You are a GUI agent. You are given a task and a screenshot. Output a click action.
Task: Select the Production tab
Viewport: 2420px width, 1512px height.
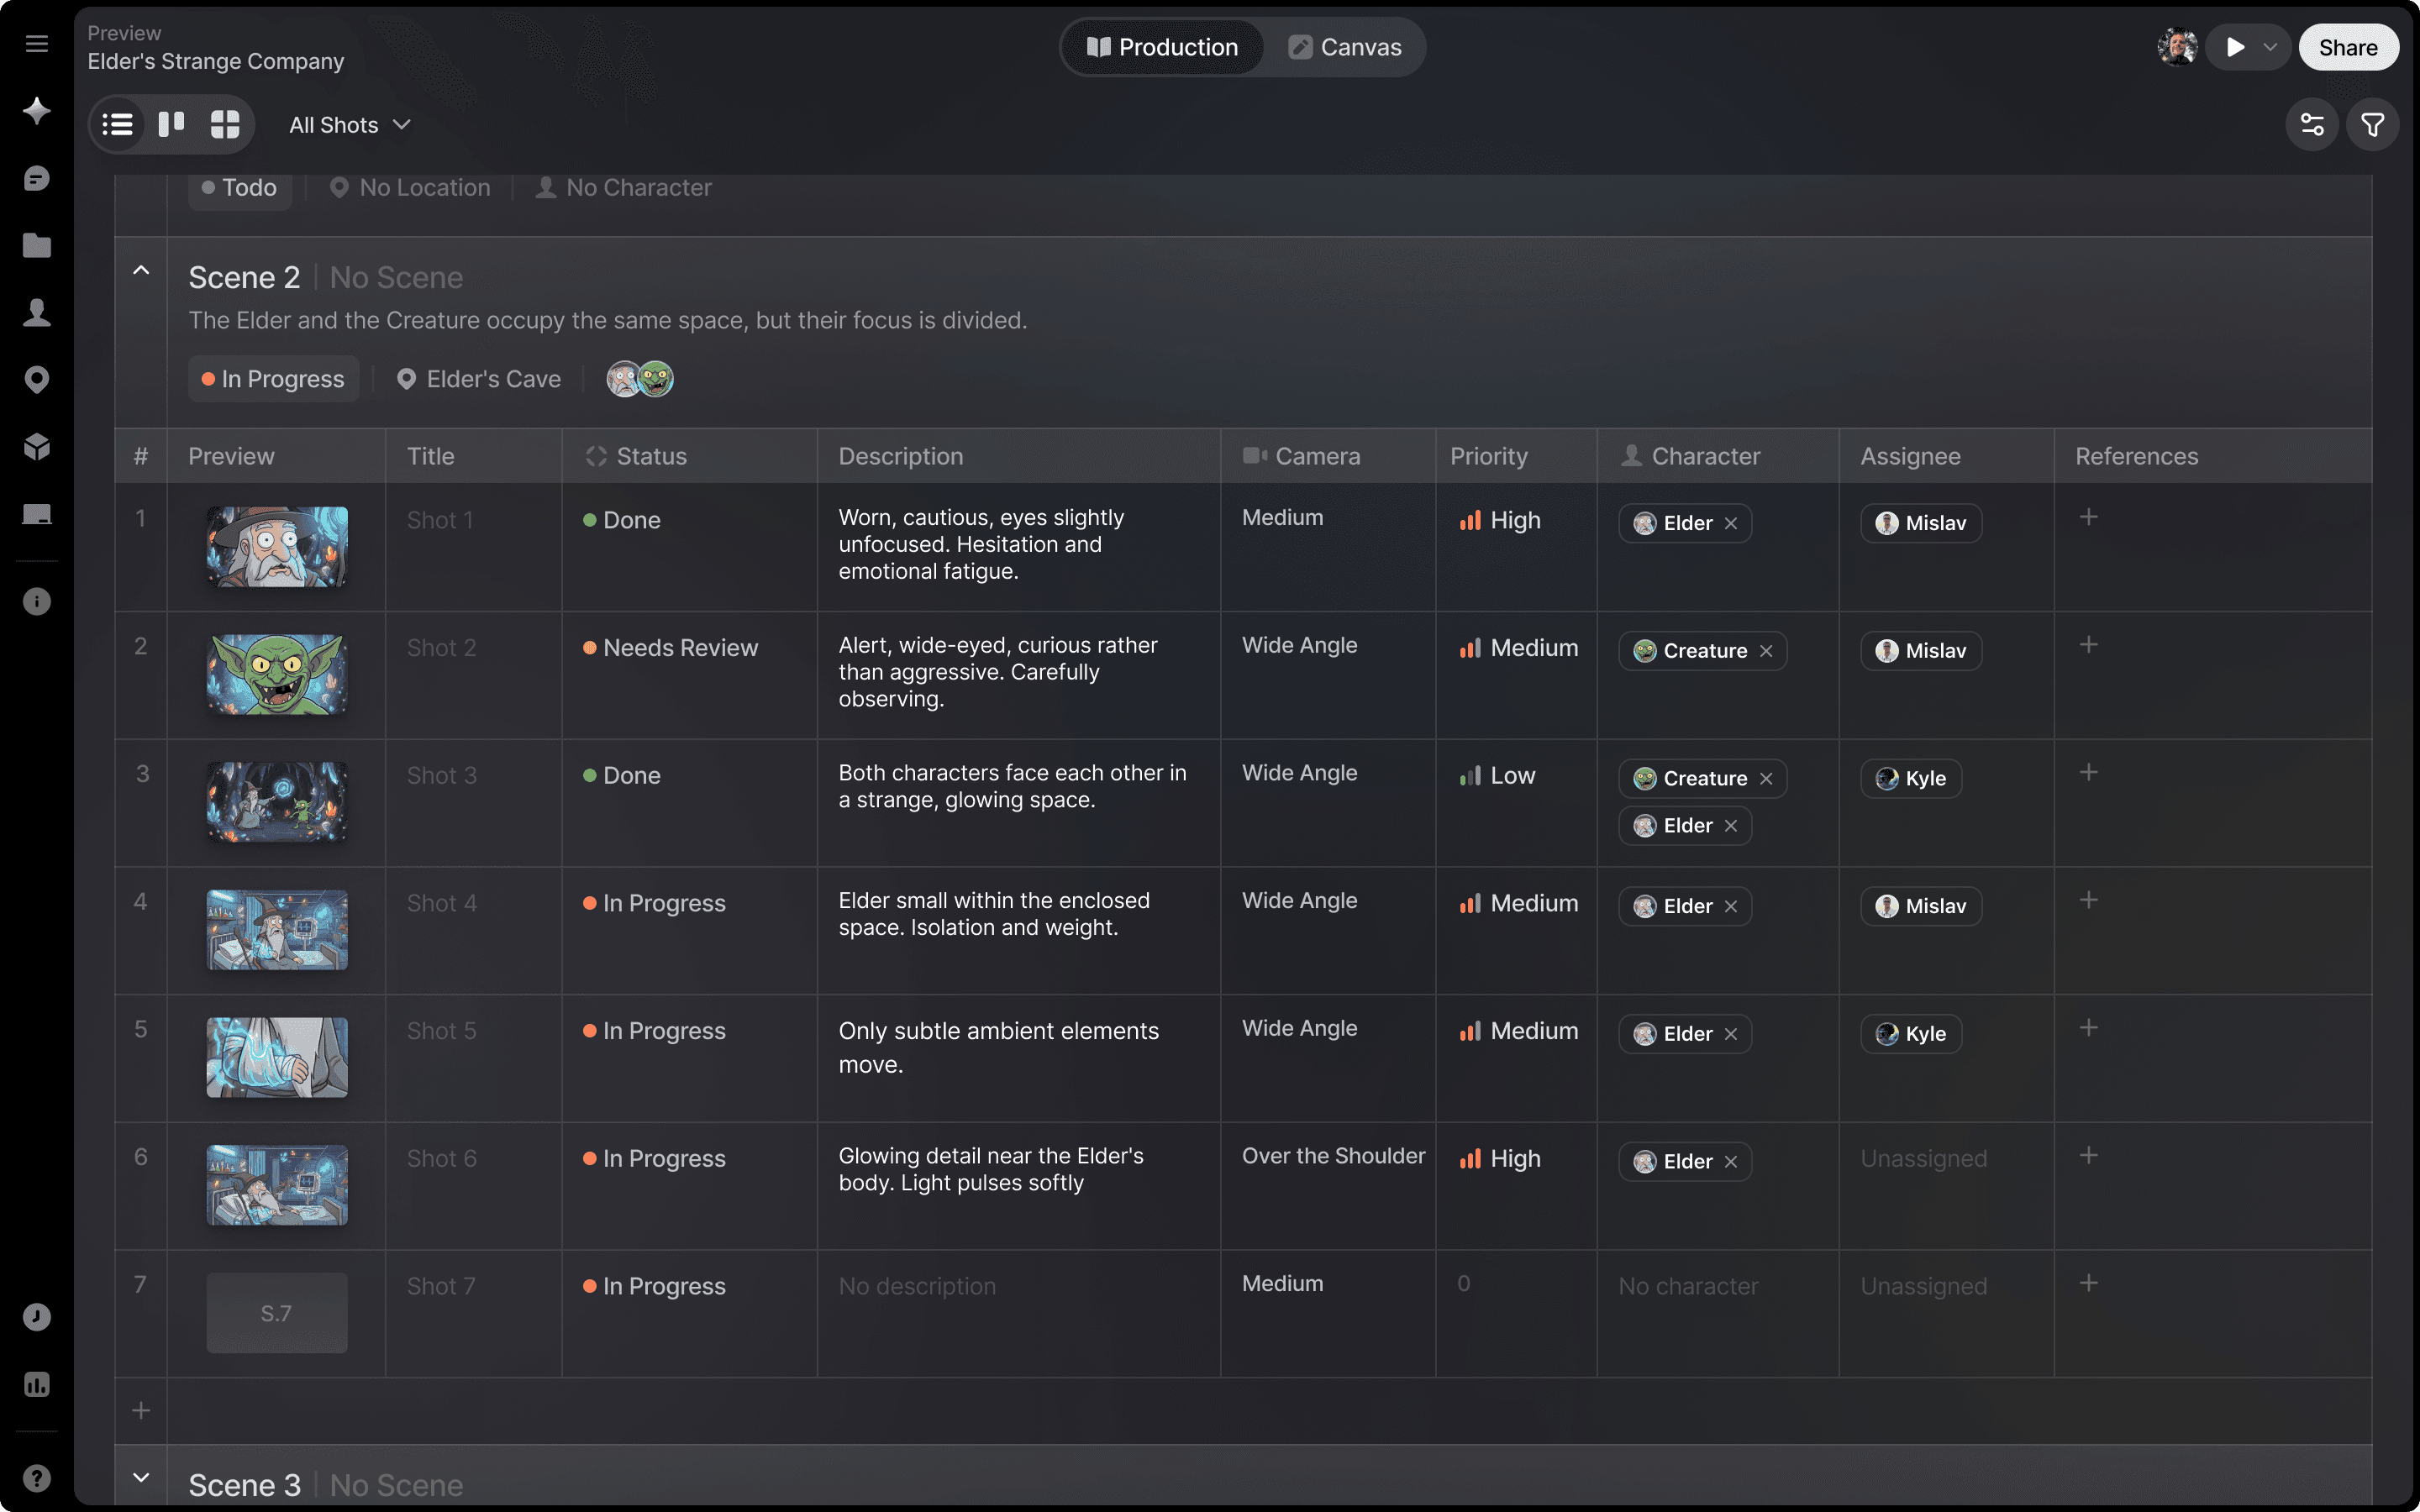point(1162,47)
